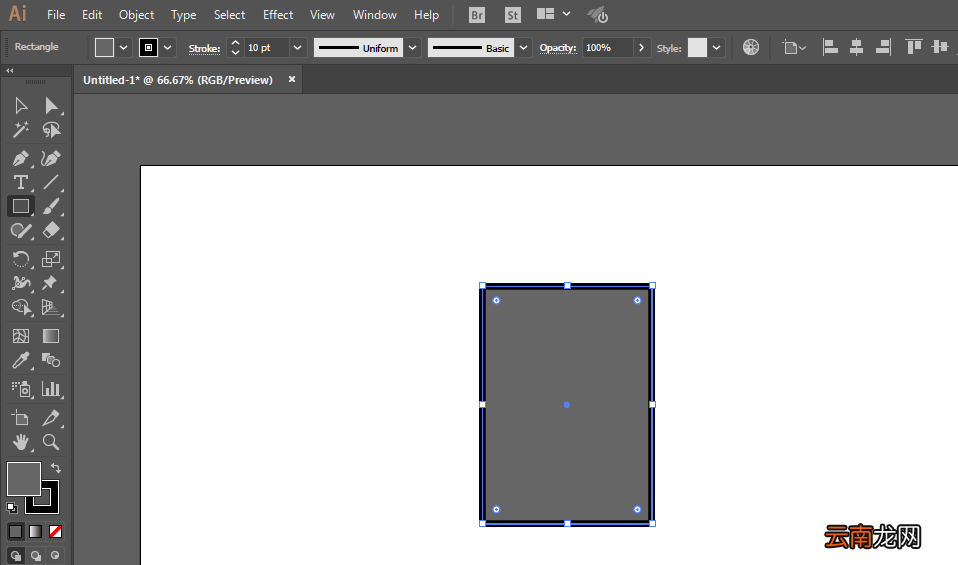Open Adobe Bridge with Br button
The width and height of the screenshot is (958, 565).
click(477, 15)
